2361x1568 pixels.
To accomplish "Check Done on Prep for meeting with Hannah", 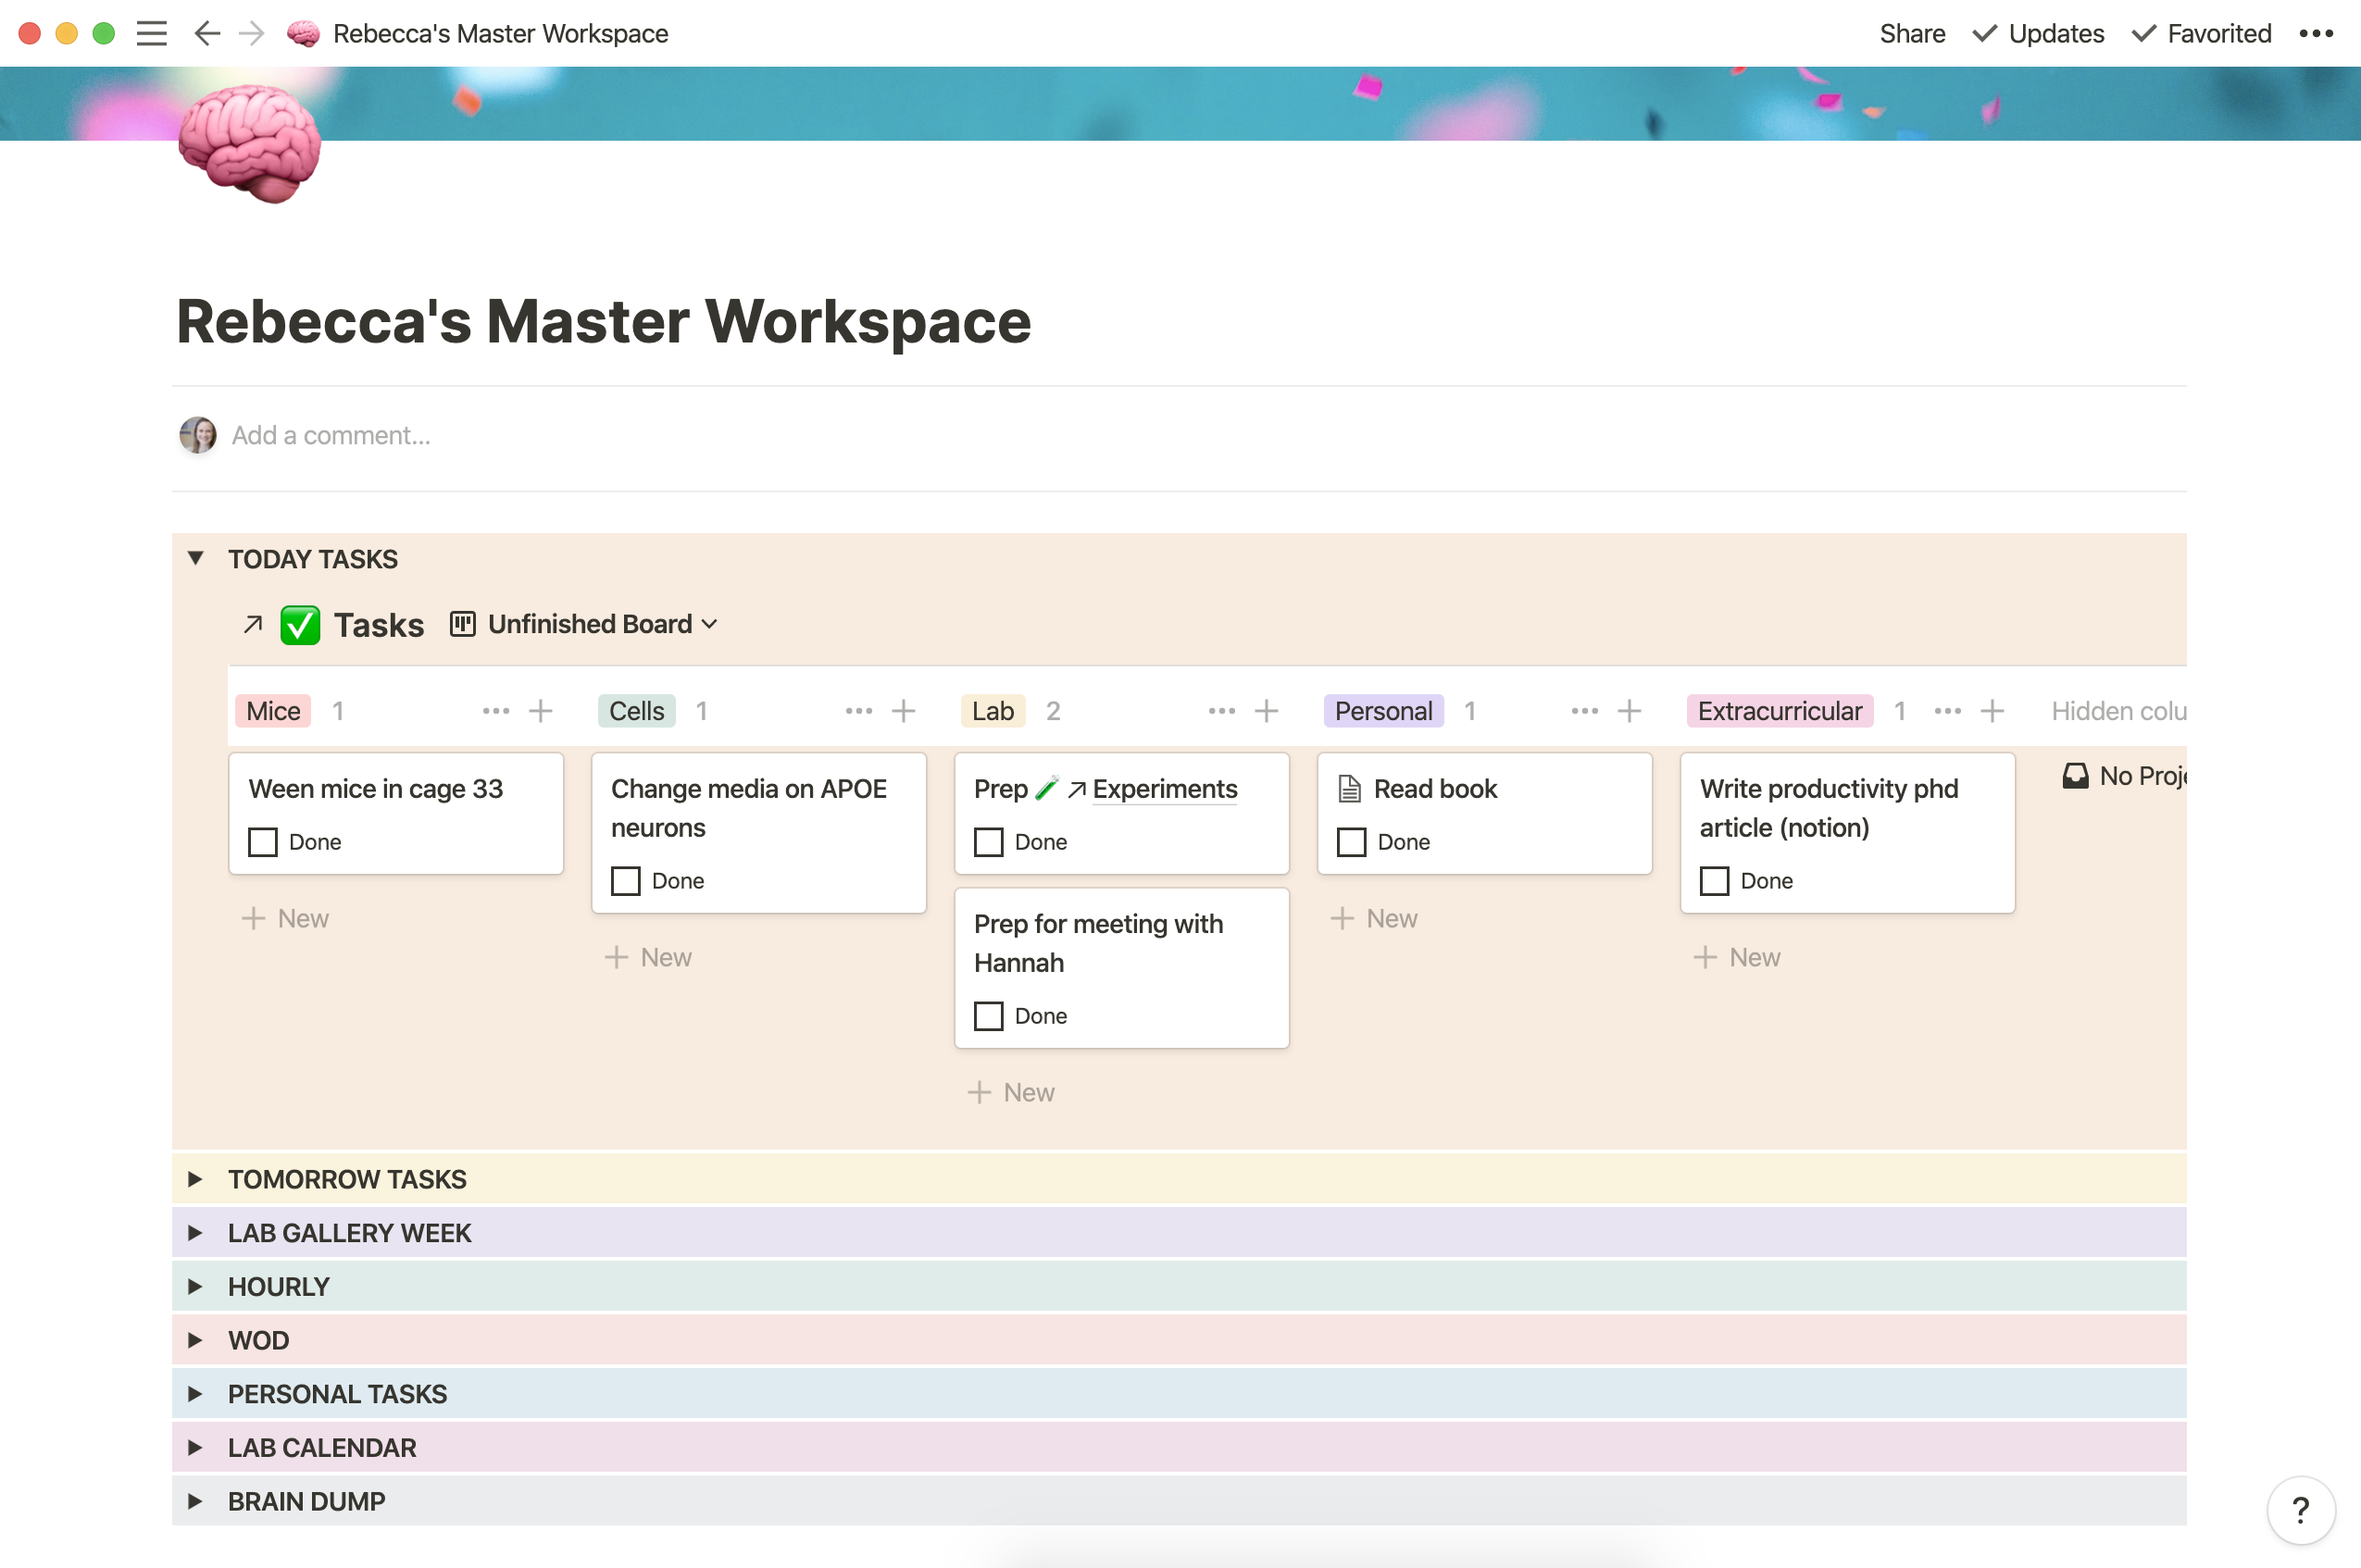I will [988, 1016].
